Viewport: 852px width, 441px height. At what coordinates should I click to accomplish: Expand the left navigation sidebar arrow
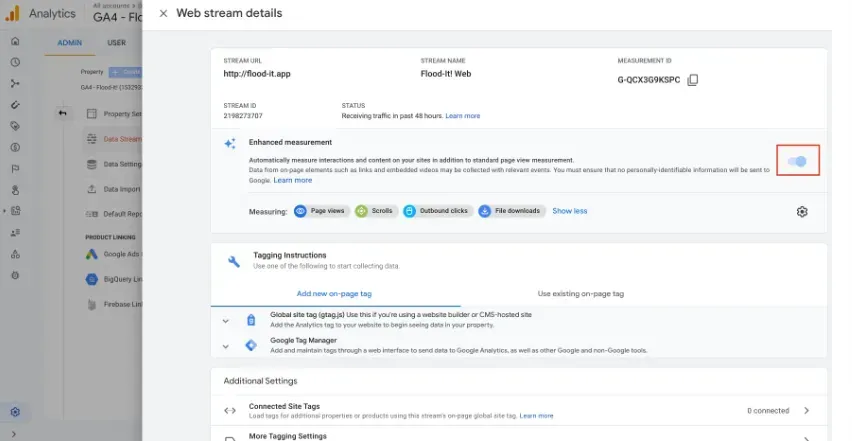tap(14, 434)
